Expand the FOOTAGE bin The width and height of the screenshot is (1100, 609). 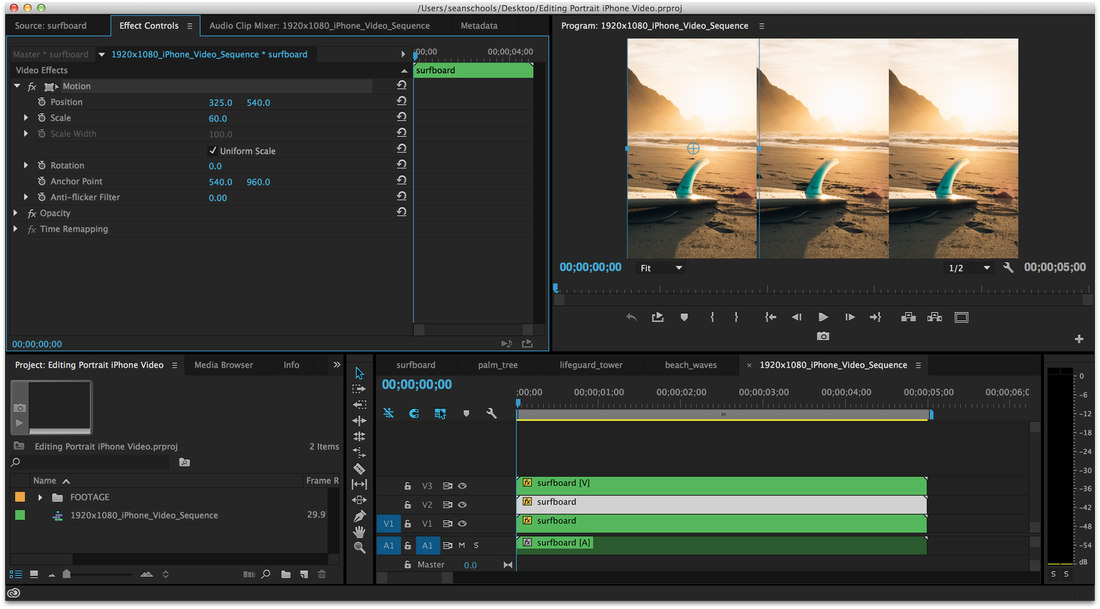click(41, 497)
